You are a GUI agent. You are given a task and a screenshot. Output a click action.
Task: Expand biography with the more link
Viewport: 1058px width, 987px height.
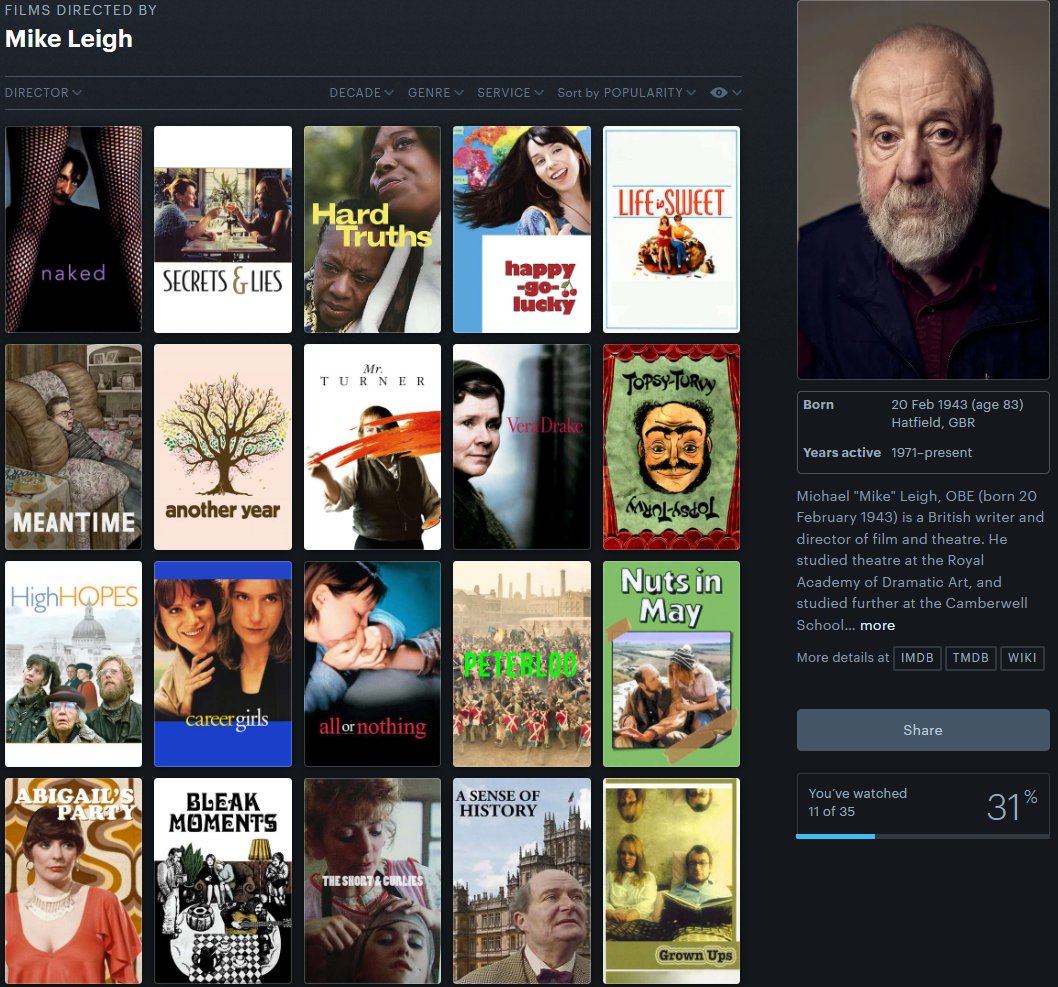click(x=877, y=625)
